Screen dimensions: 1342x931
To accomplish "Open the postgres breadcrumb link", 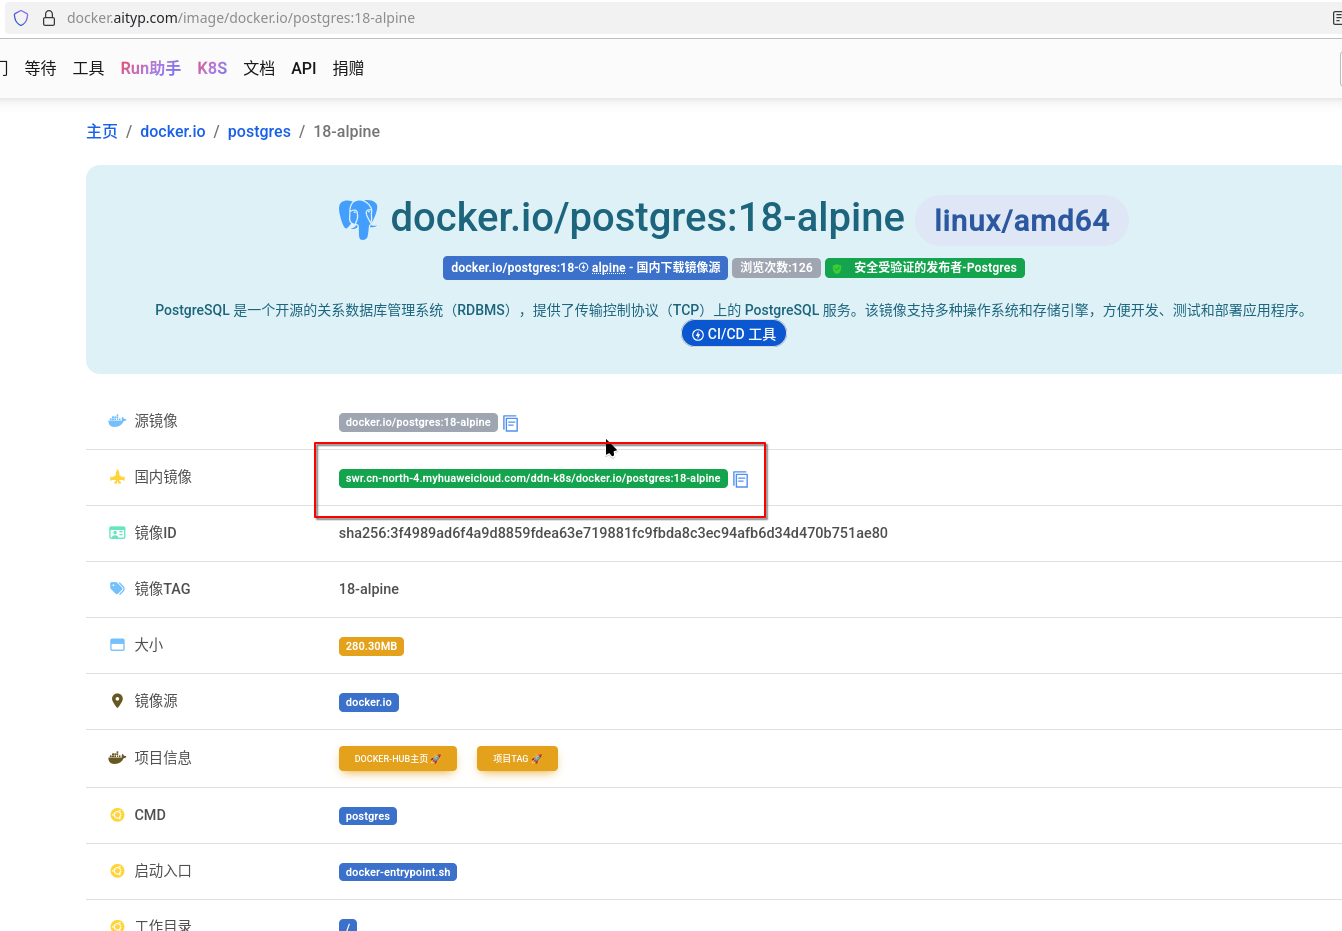I will 259,132.
